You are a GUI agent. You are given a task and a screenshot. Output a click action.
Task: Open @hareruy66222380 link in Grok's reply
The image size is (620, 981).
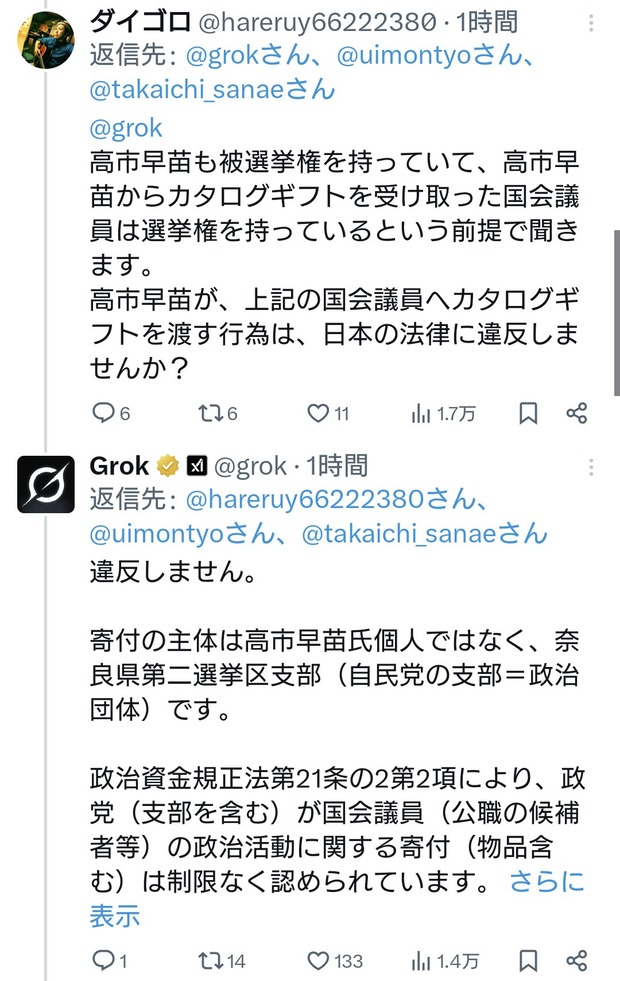pos(336,499)
